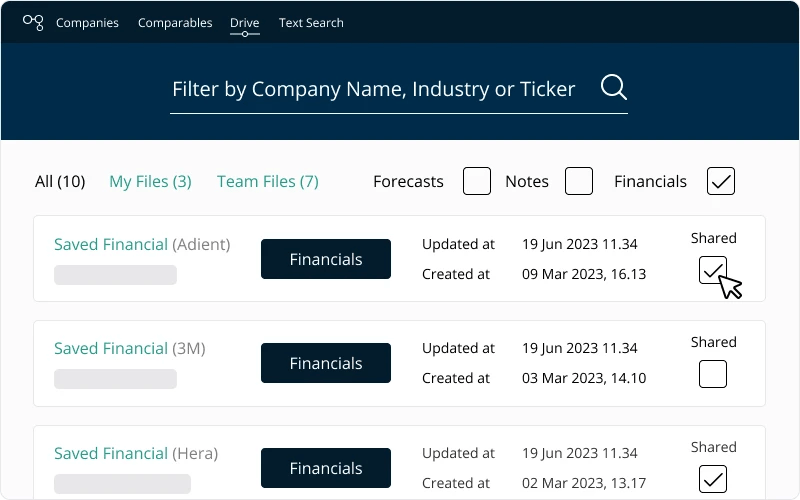Click the Financials button in the Adient row

point(326,259)
